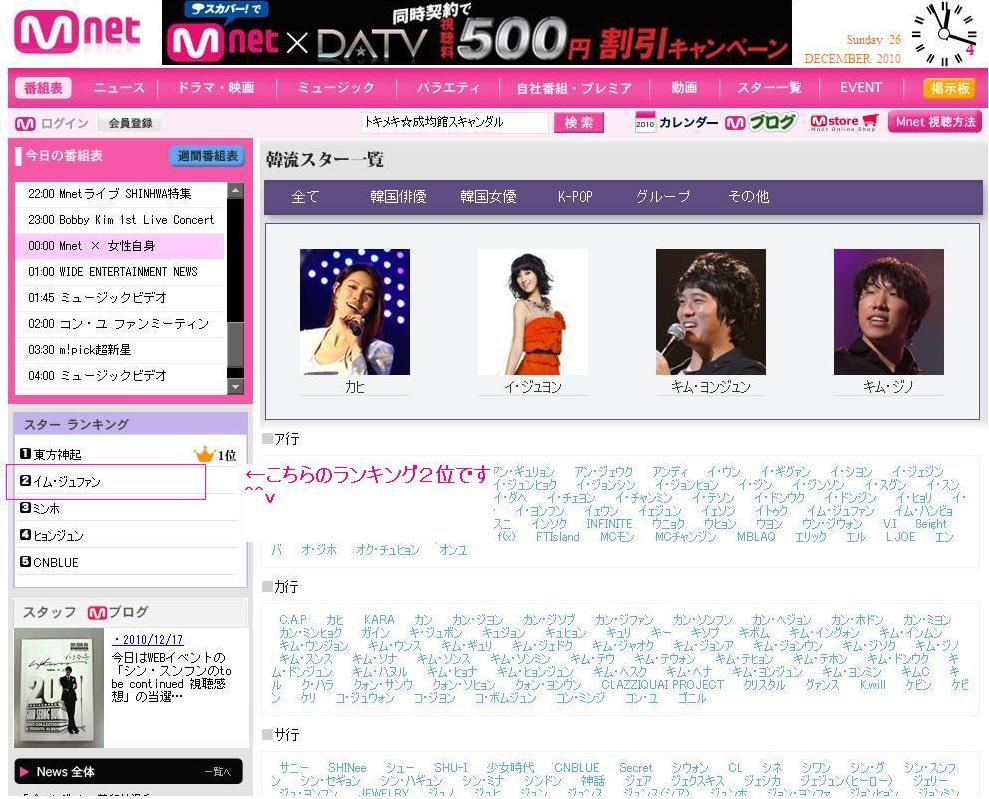
Task: Click the Mnet 視聴方法 button
Action: [x=935, y=121]
